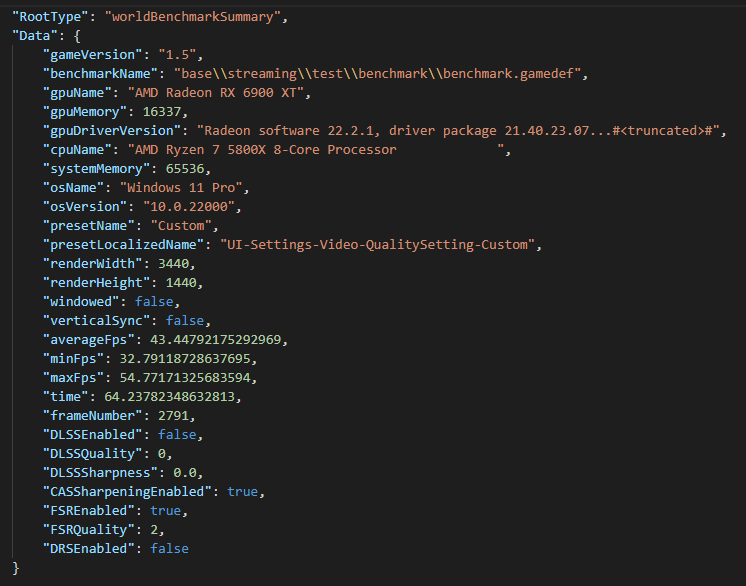This screenshot has width=746, height=586.
Task: Select "AMD Radeon RX 6900 XT" value
Action: [x=216, y=93]
